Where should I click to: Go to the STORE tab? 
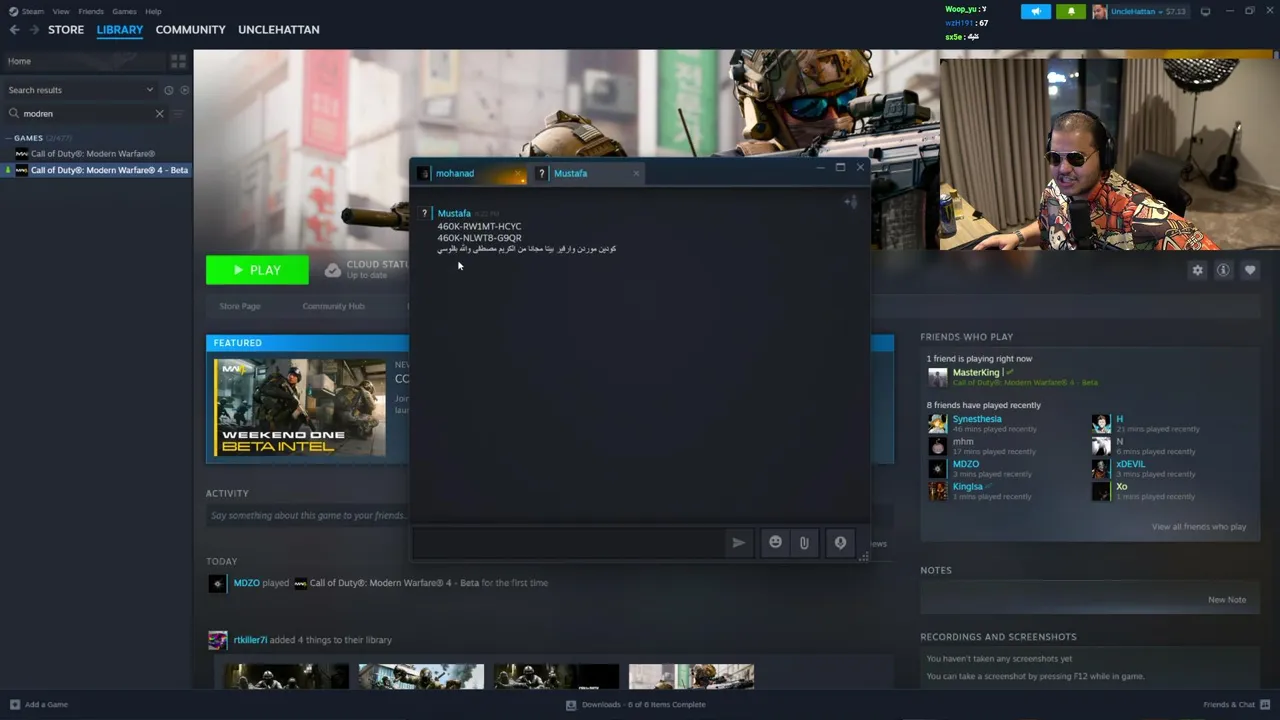pyautogui.click(x=66, y=30)
